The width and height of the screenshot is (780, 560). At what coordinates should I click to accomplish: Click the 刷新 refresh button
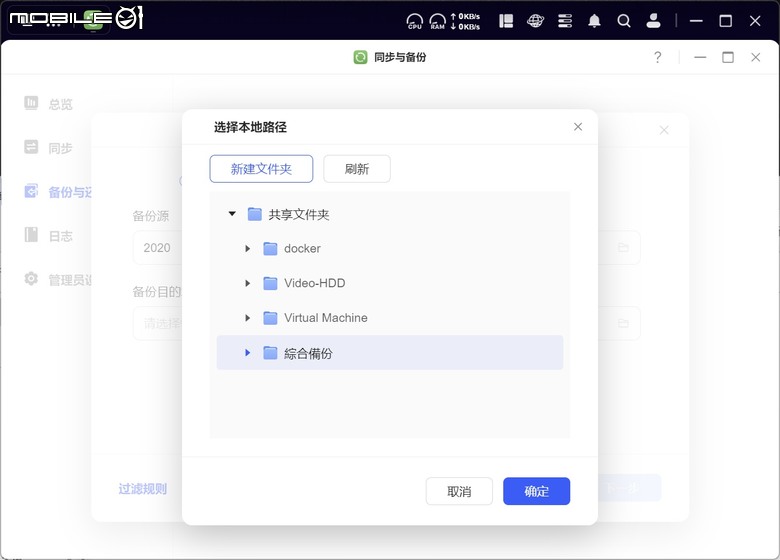(x=357, y=169)
